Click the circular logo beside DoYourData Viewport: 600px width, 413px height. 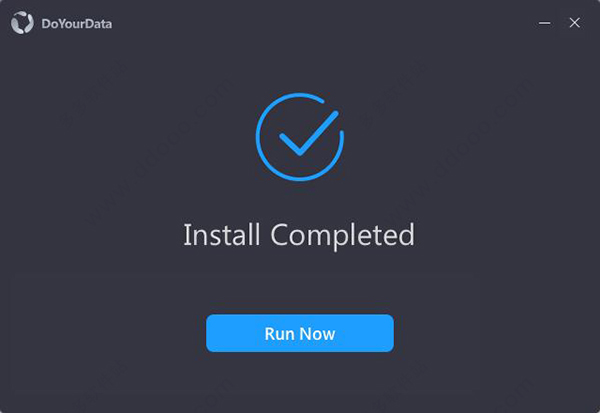22,23
